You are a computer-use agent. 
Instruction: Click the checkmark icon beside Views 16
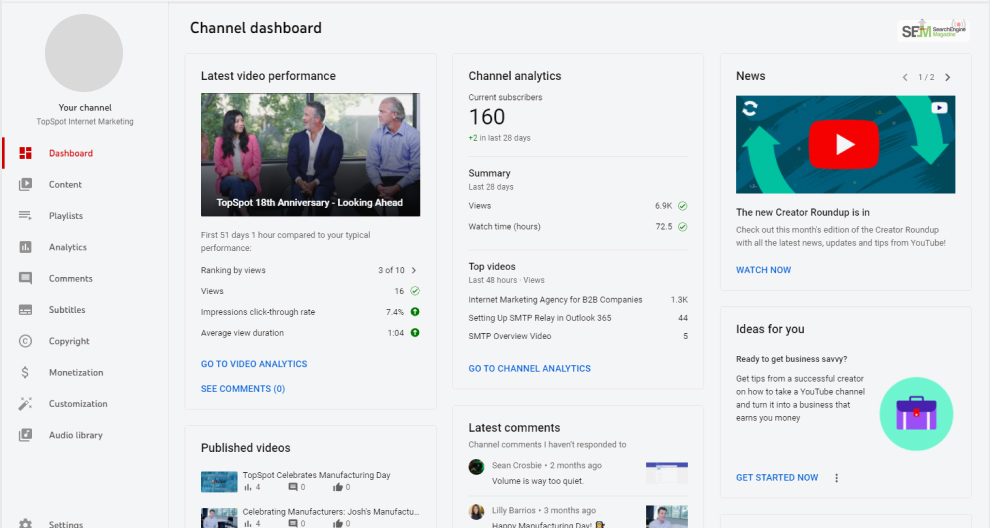(415, 291)
